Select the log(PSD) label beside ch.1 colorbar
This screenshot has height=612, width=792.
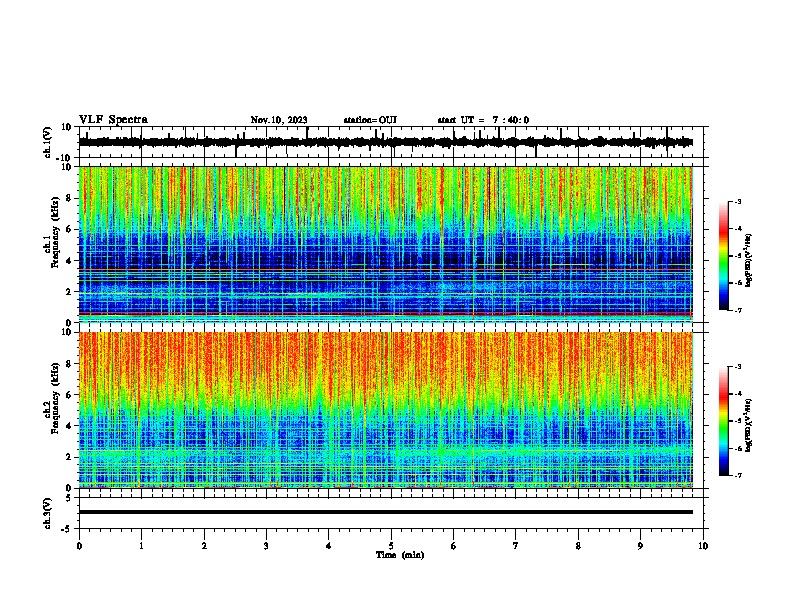click(748, 260)
